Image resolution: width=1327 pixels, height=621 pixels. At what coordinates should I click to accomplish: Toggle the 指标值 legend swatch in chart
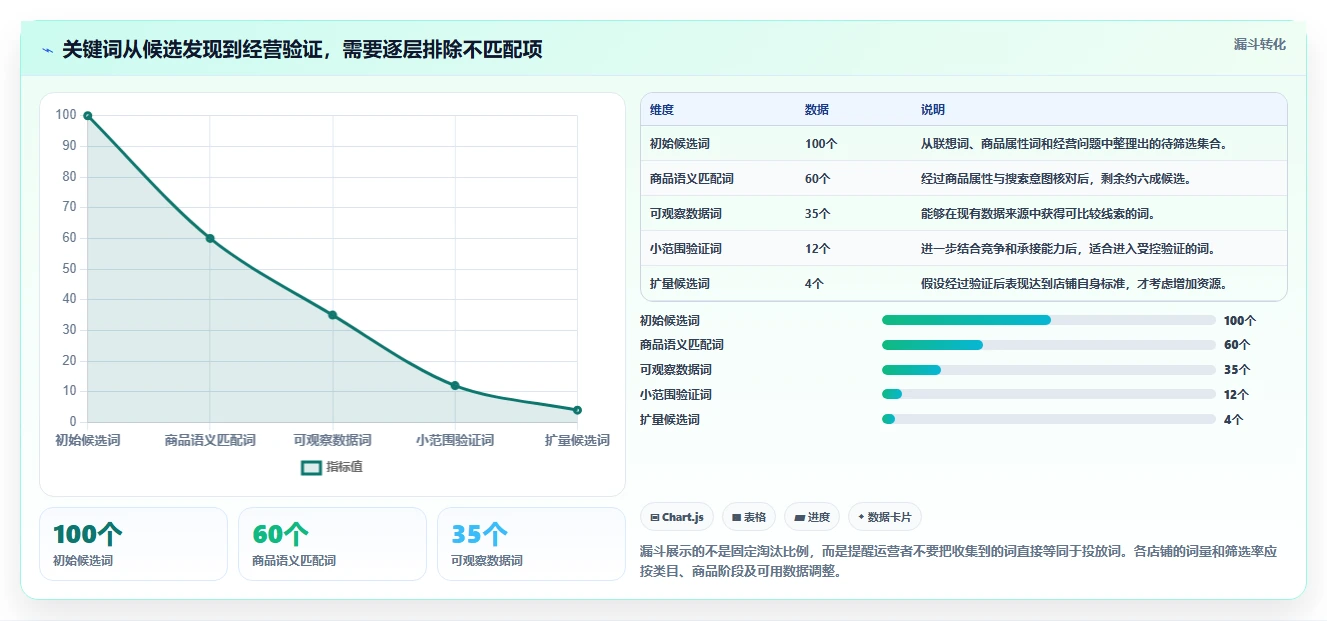(x=311, y=467)
